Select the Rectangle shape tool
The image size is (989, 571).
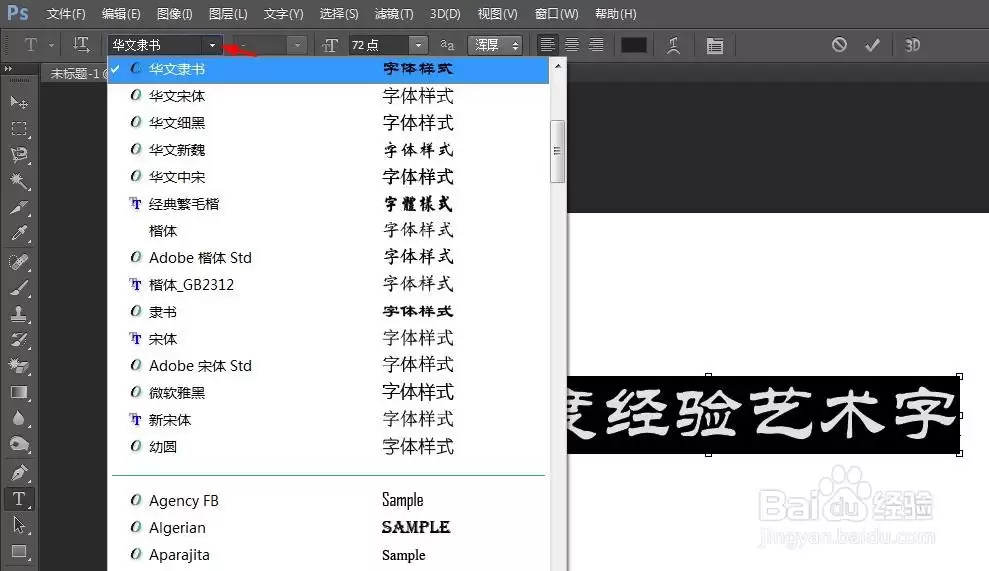pos(19,551)
